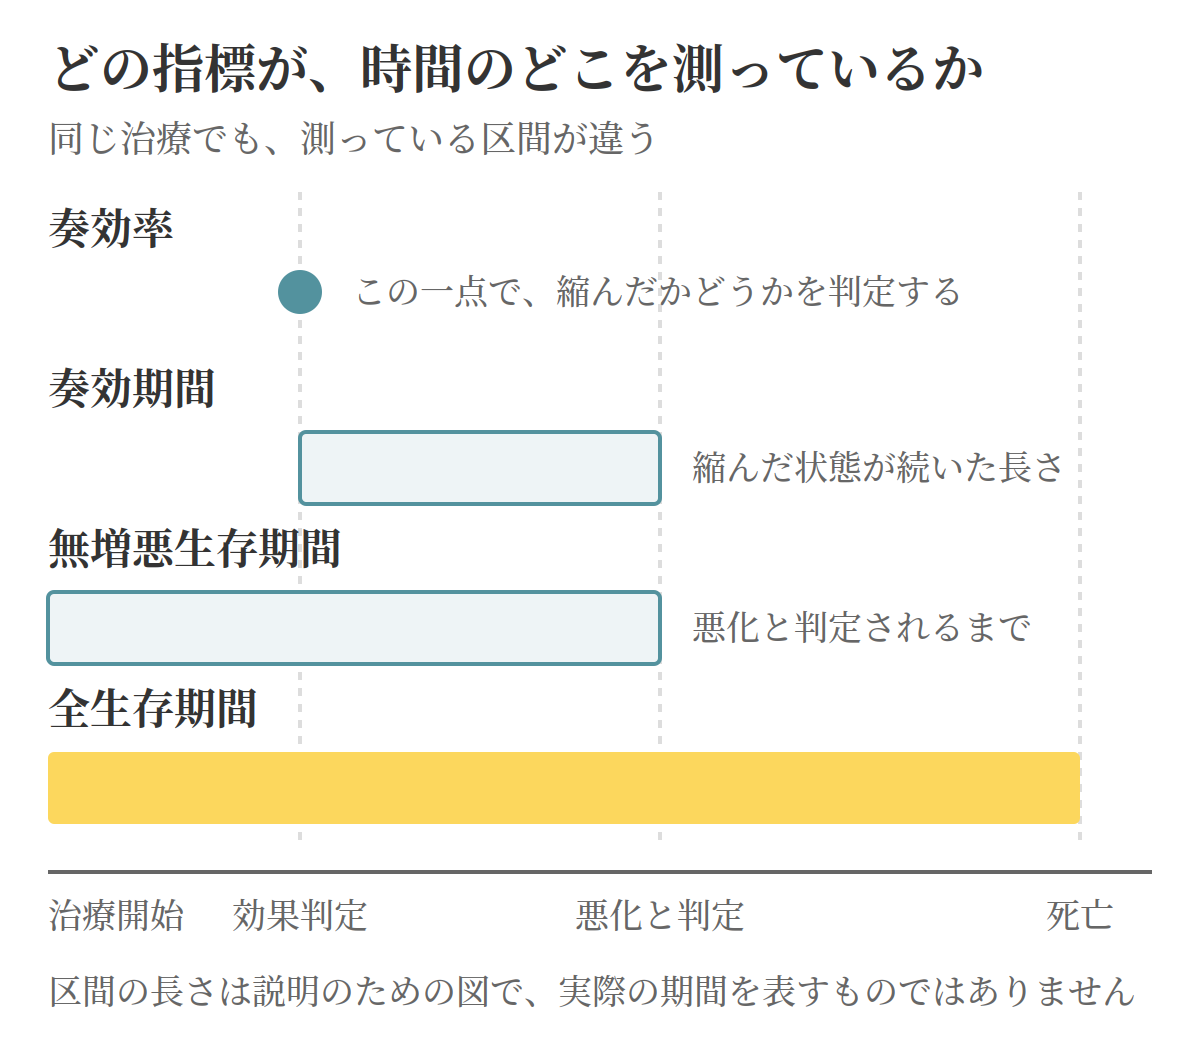Click the 無増悪生存期間 heading
Screen dimensions: 1200x1060
tap(195, 548)
